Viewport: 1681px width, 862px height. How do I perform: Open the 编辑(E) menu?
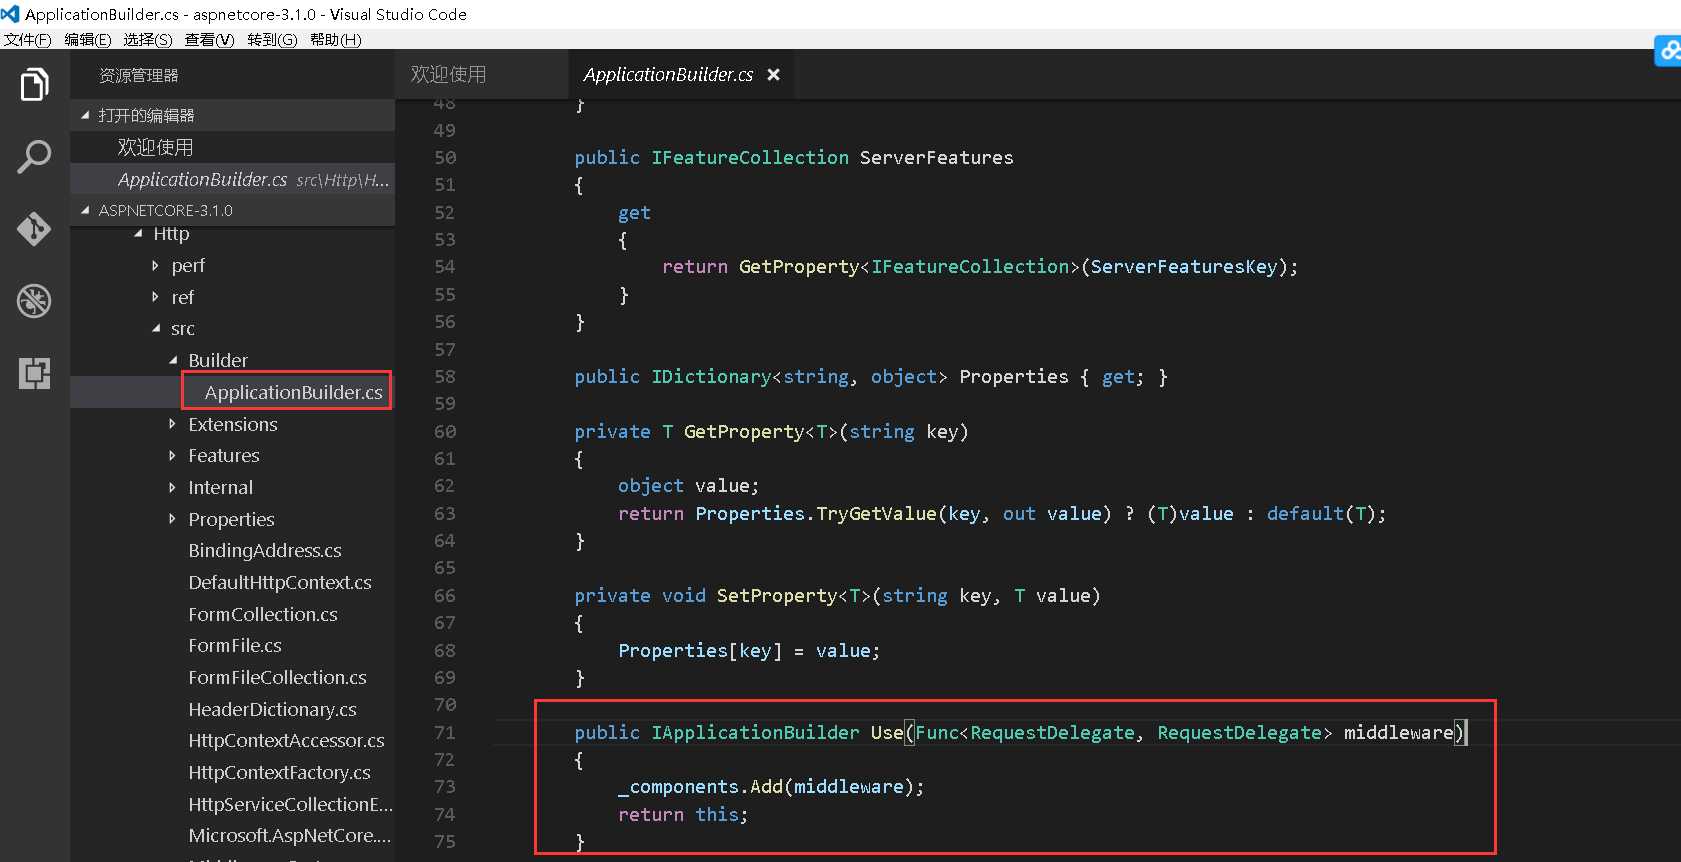click(x=88, y=40)
